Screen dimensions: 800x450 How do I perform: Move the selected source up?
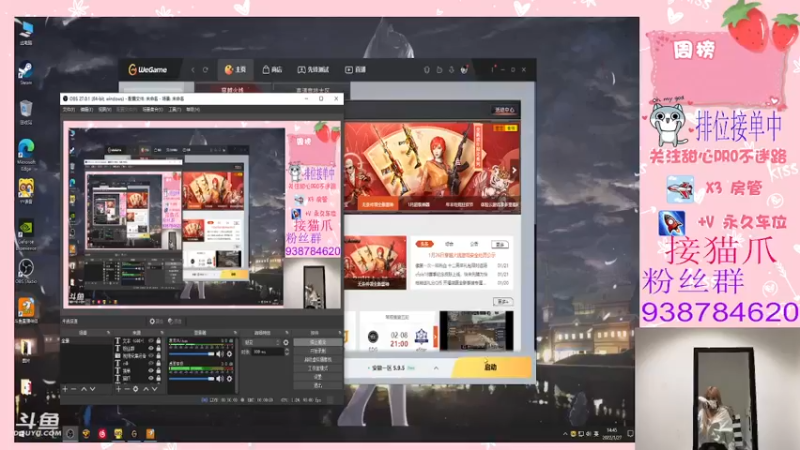click(x=146, y=389)
